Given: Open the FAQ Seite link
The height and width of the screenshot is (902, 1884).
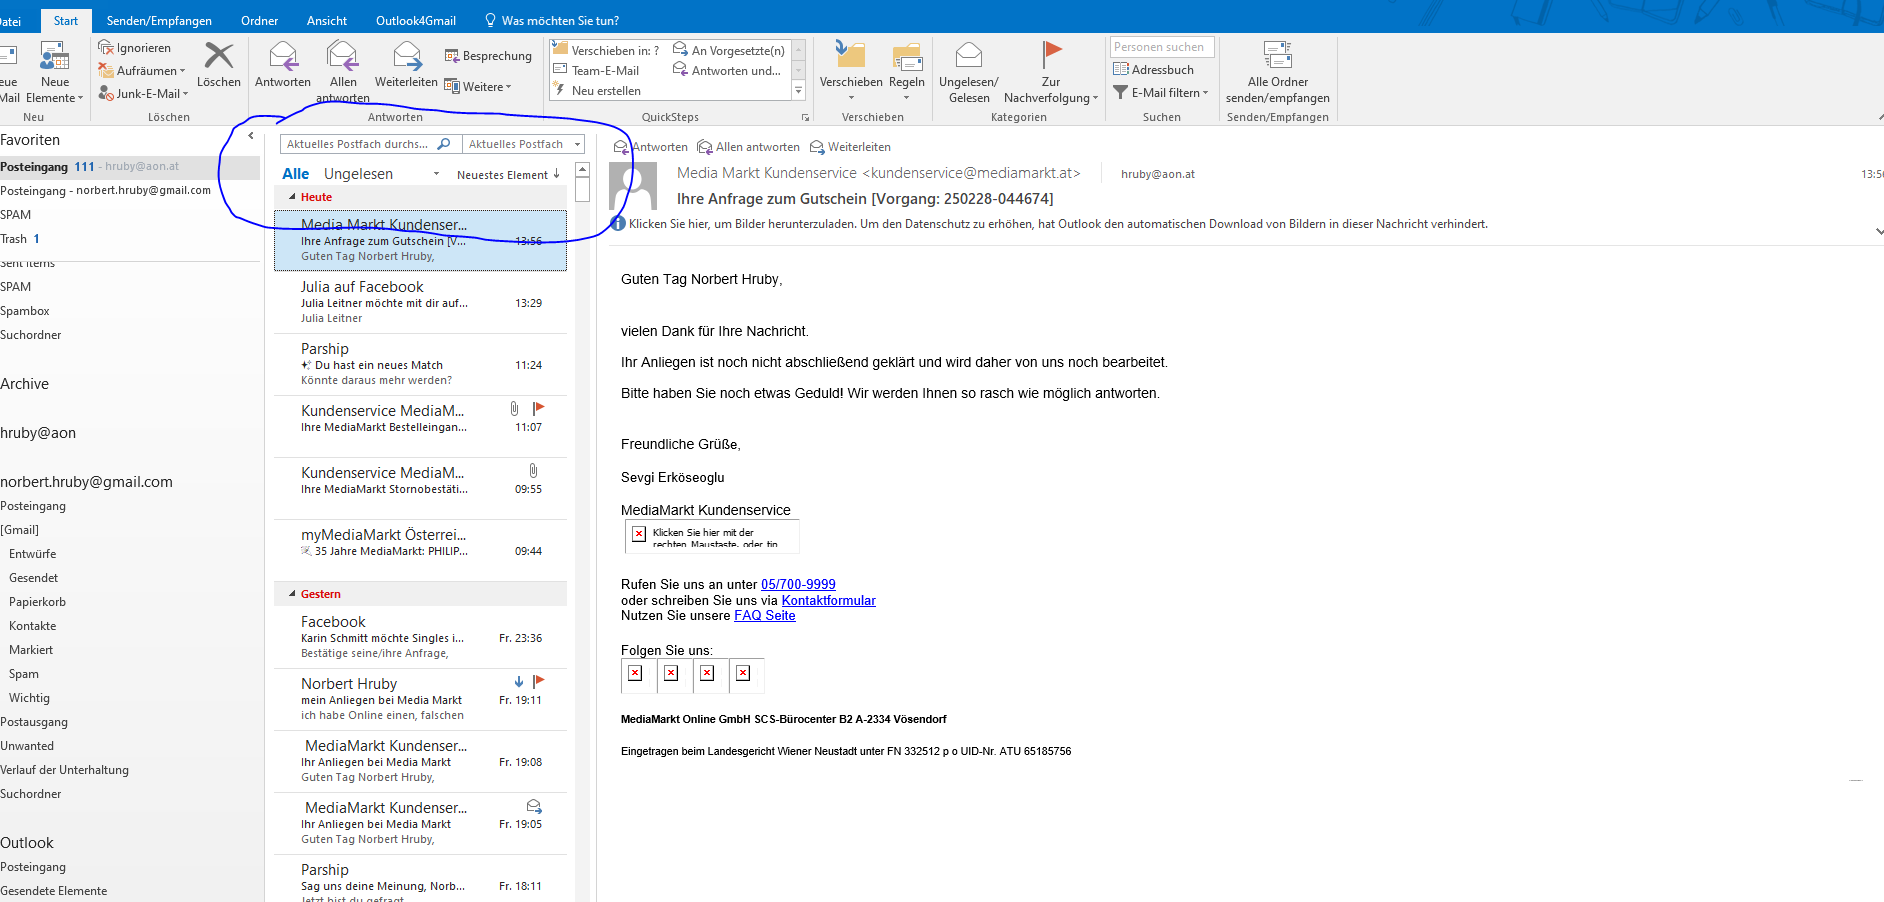Looking at the screenshot, I should point(765,616).
